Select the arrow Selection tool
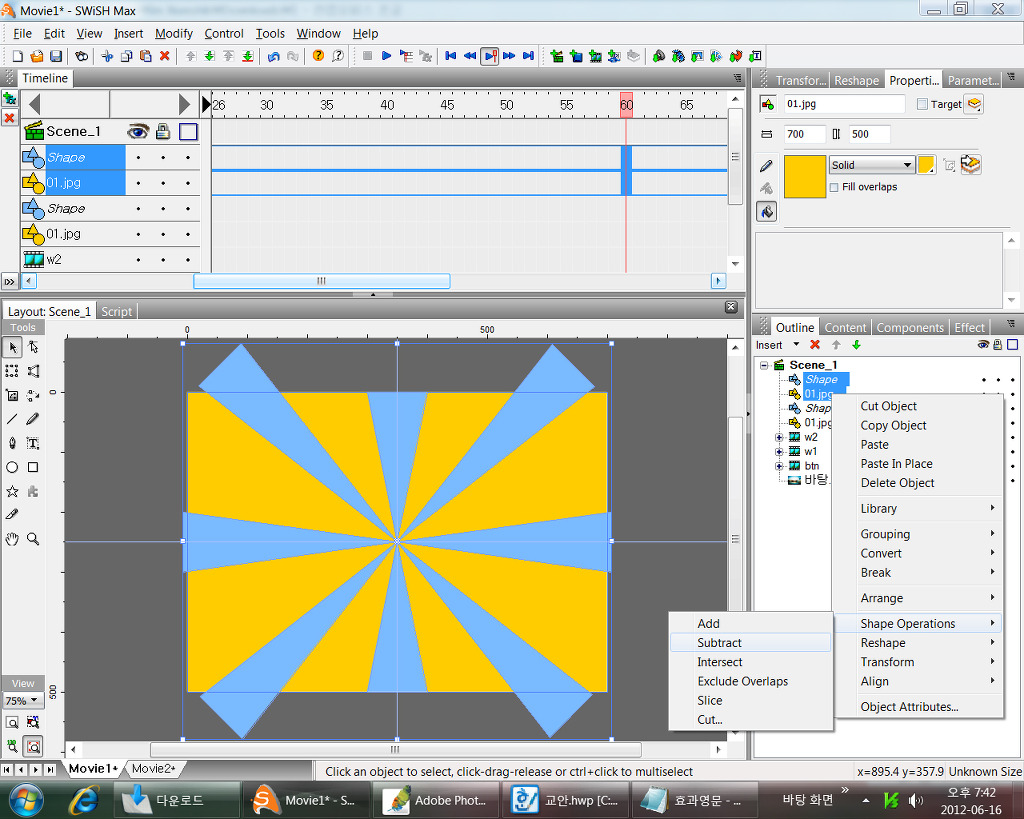 click(12, 347)
